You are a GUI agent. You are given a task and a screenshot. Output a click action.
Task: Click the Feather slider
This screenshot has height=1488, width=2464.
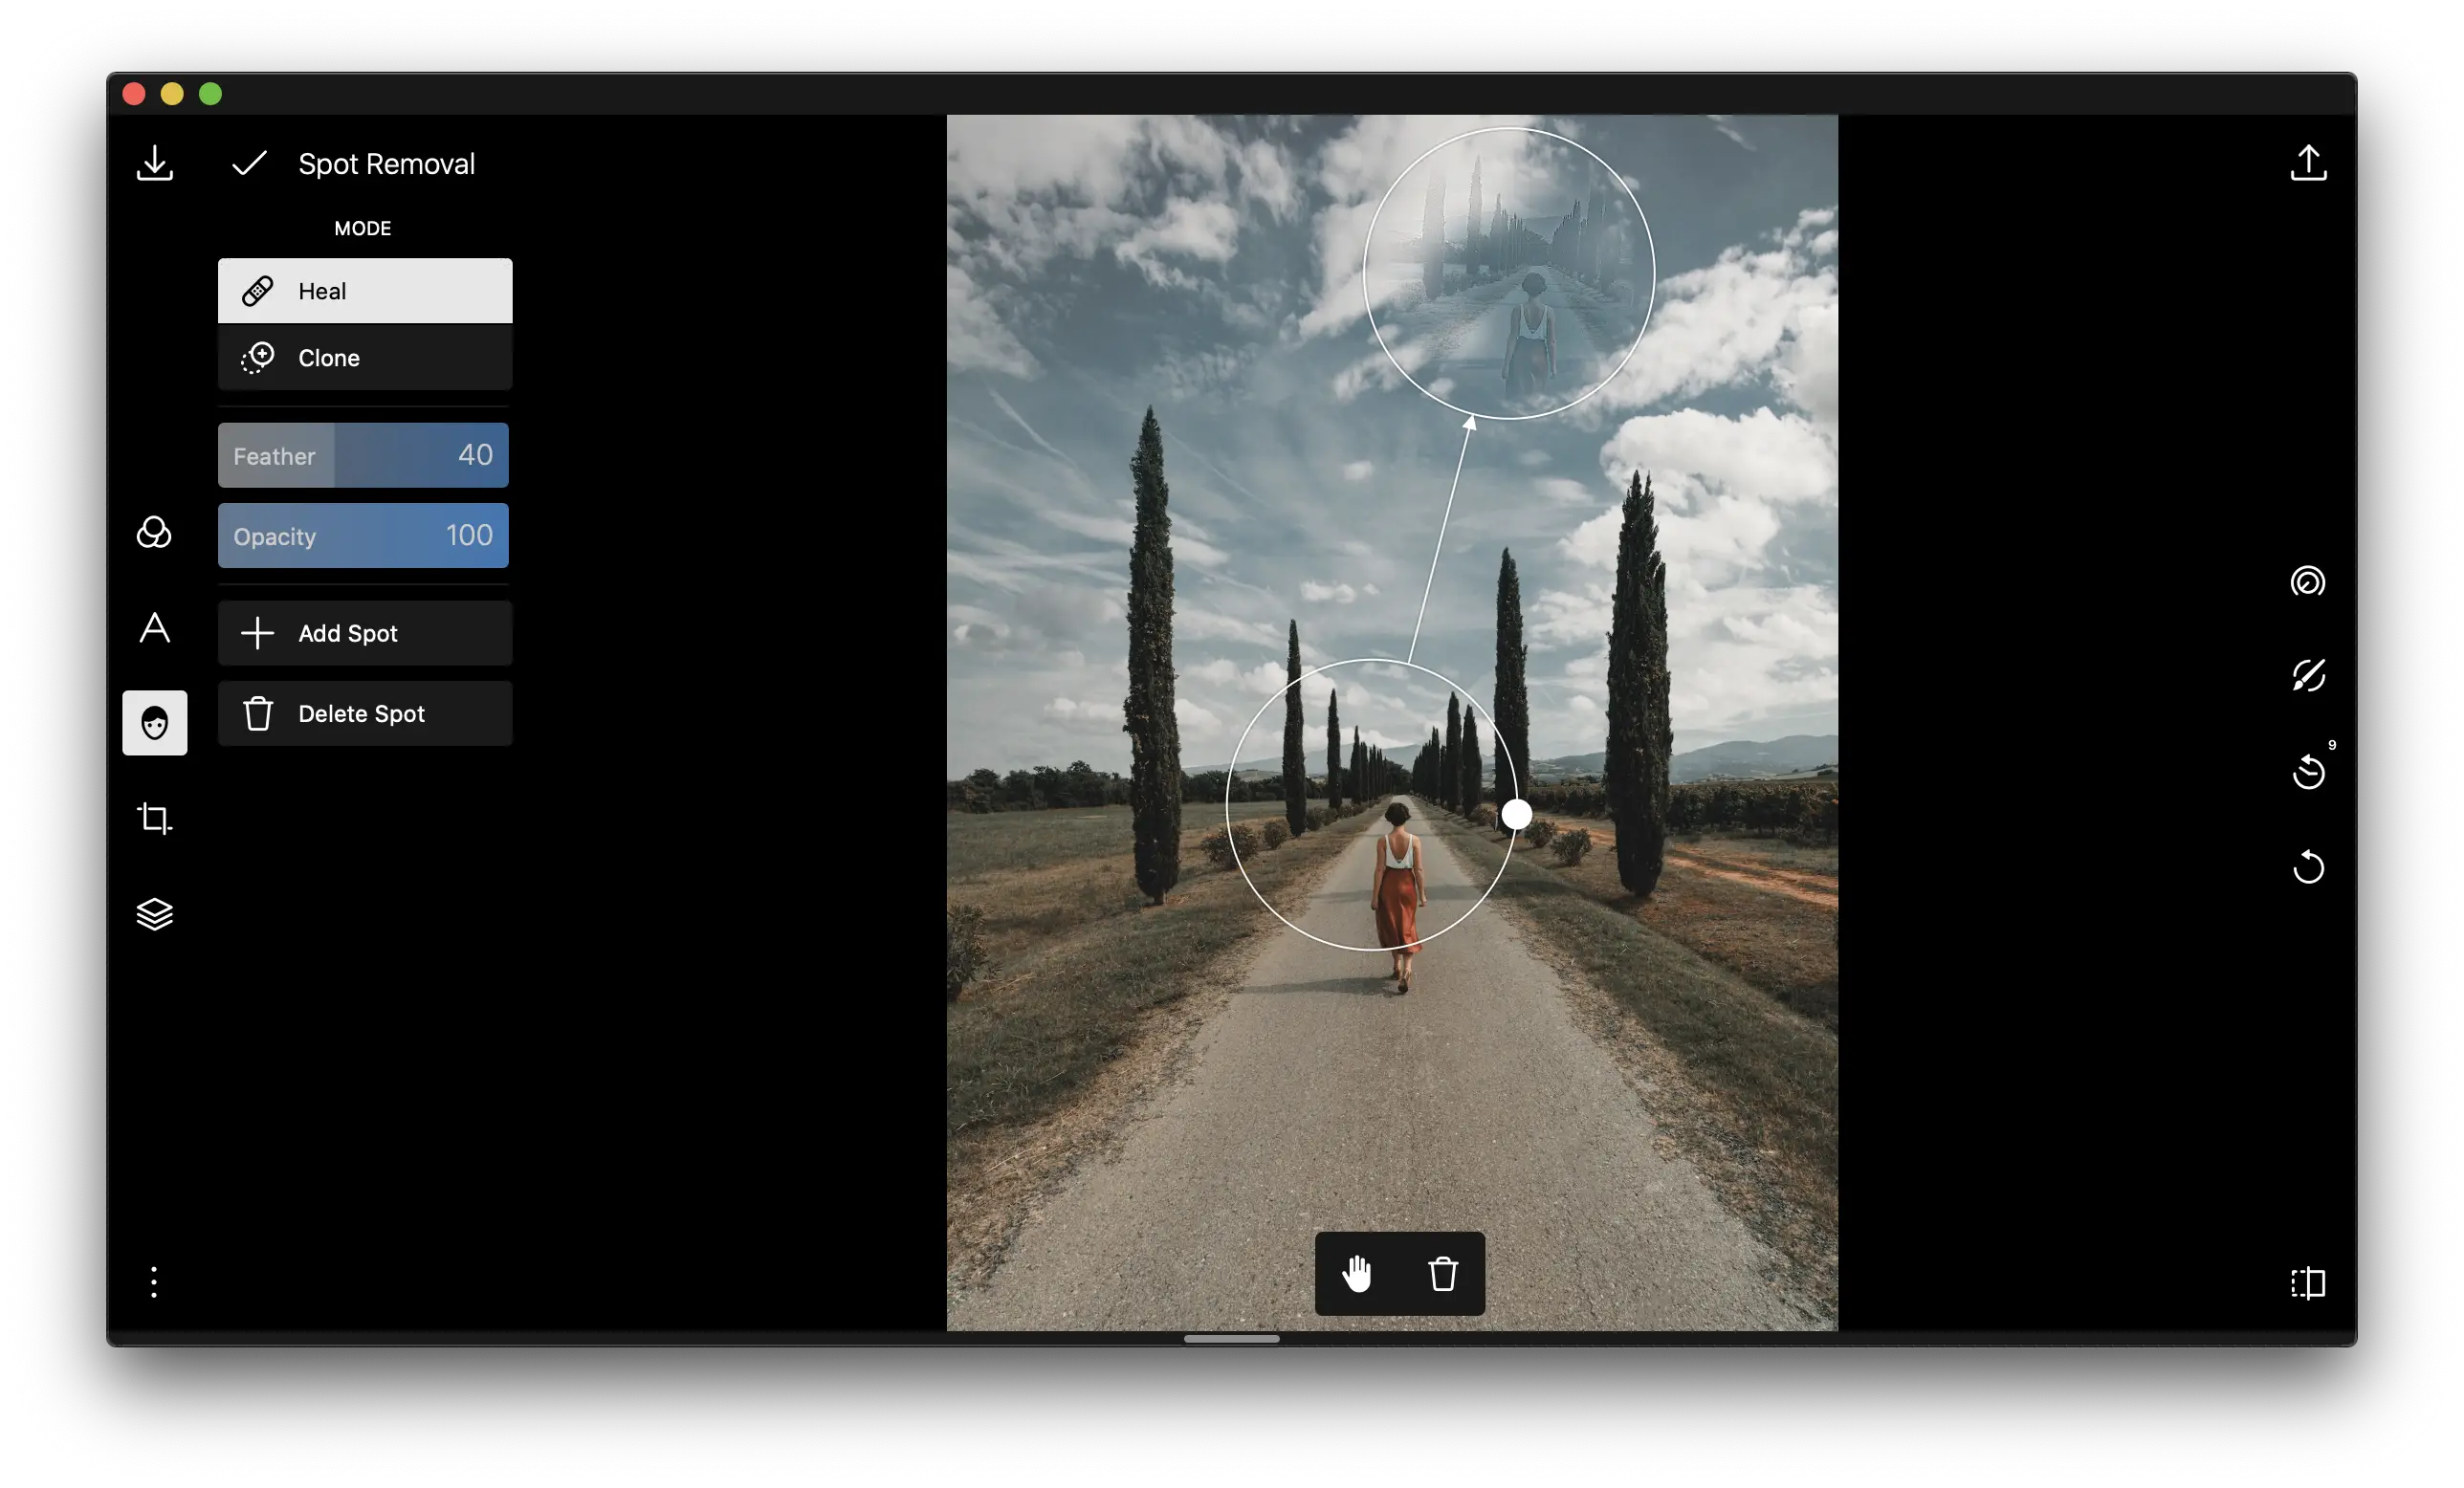363,456
